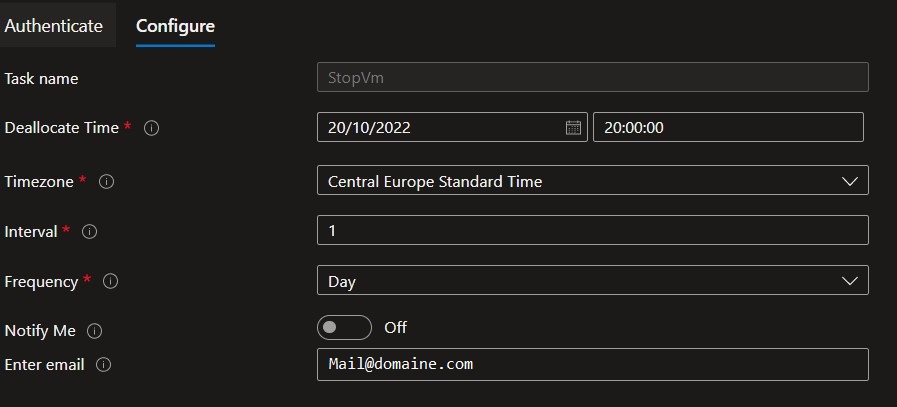Click the Interval input field
This screenshot has height=407, width=897.
click(x=592, y=231)
